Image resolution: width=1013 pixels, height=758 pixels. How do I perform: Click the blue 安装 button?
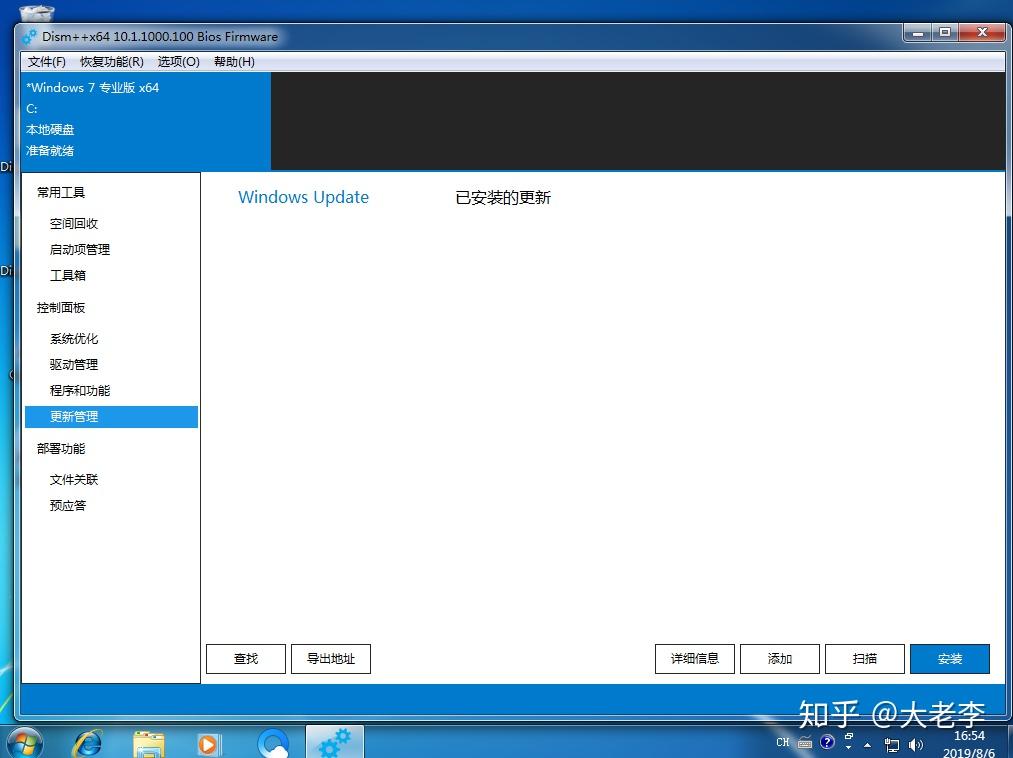click(x=950, y=658)
